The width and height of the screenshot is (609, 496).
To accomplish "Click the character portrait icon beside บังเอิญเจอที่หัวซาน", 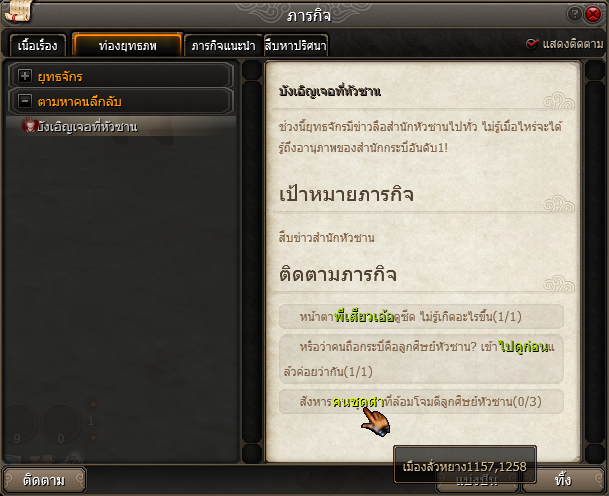I will [x=29, y=125].
